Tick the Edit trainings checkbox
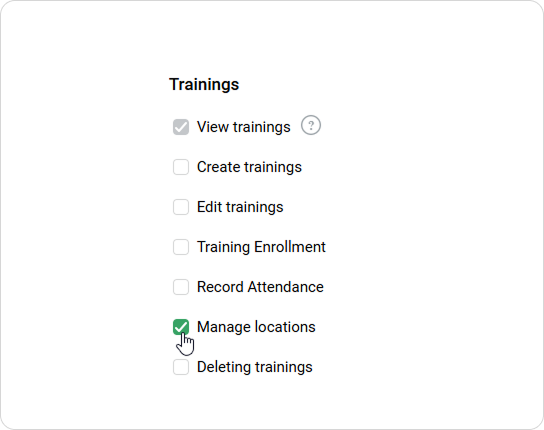The width and height of the screenshot is (544, 430). pos(181,207)
